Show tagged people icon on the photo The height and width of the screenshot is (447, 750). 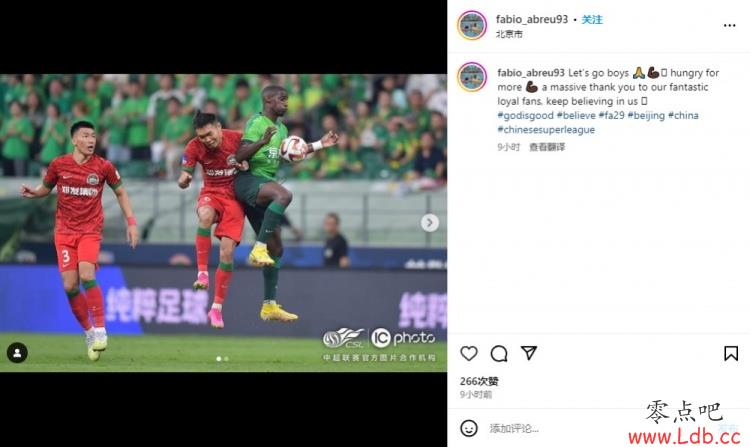tap(17, 353)
